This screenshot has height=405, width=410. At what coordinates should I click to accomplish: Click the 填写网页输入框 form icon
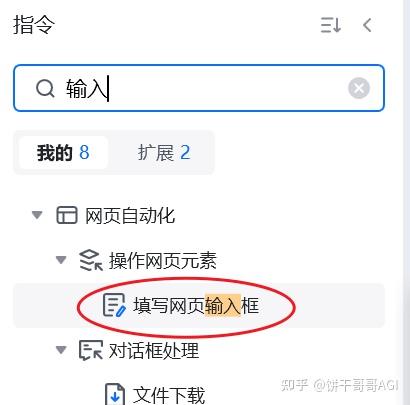(115, 305)
